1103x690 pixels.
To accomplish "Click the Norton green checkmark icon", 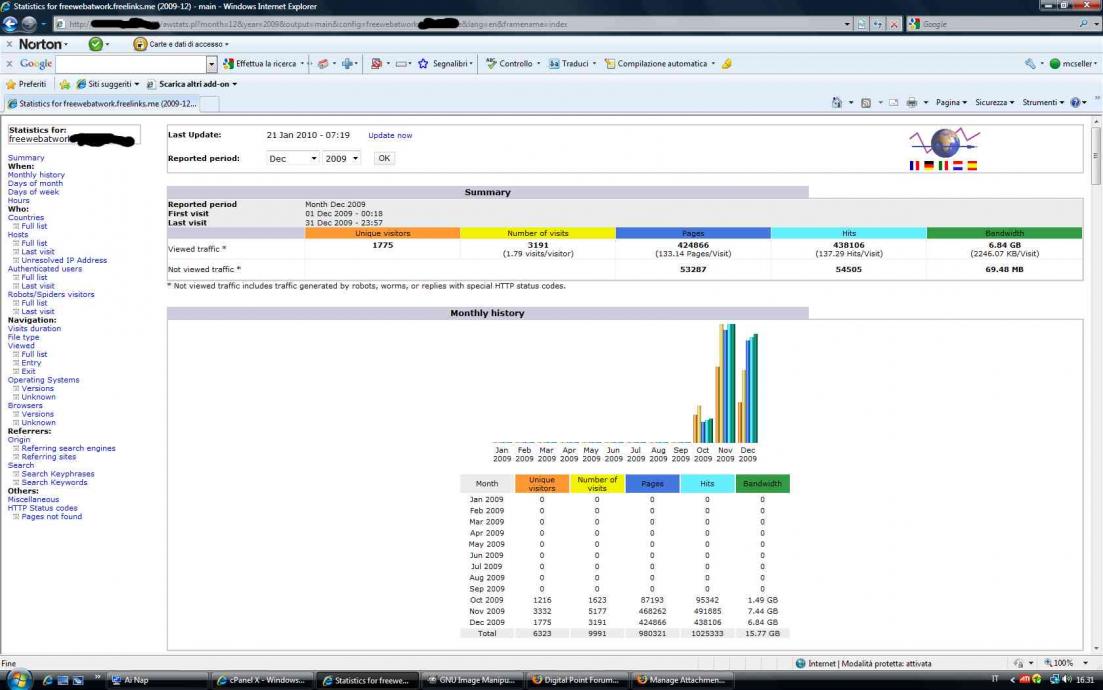I will point(96,44).
